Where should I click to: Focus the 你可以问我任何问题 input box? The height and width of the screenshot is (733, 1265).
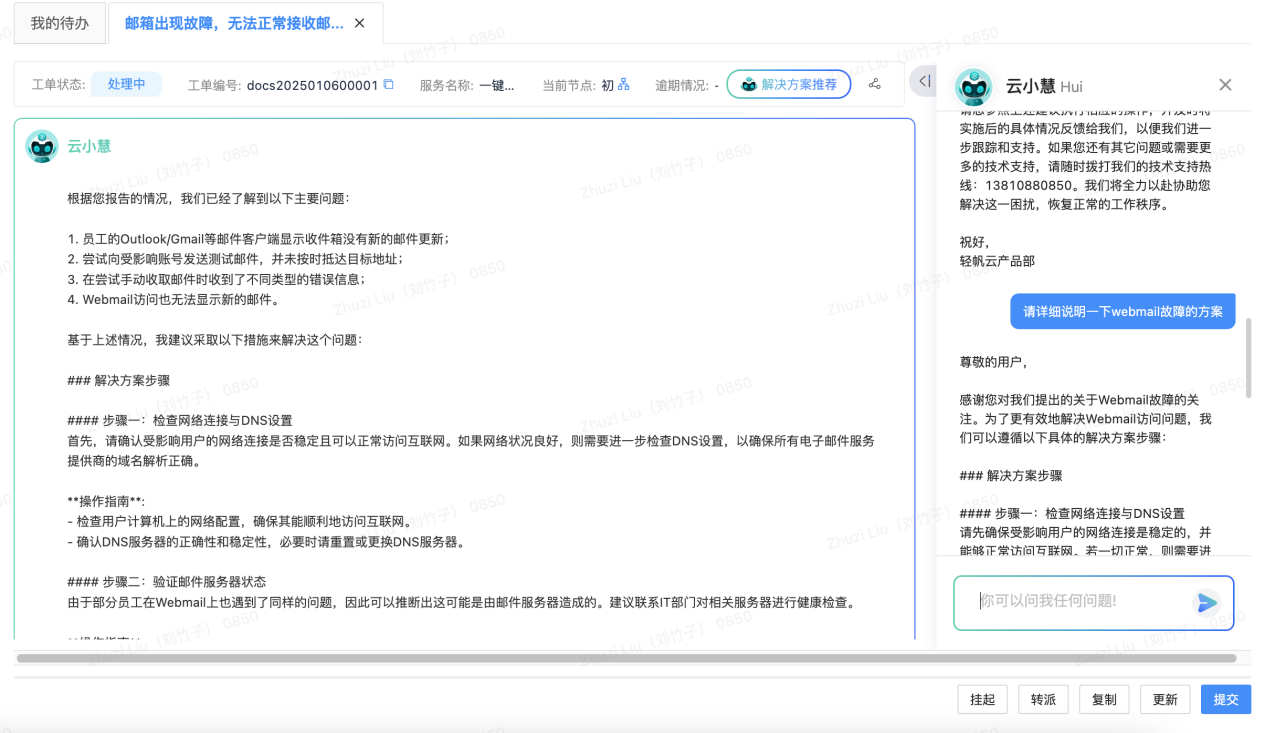1080,602
